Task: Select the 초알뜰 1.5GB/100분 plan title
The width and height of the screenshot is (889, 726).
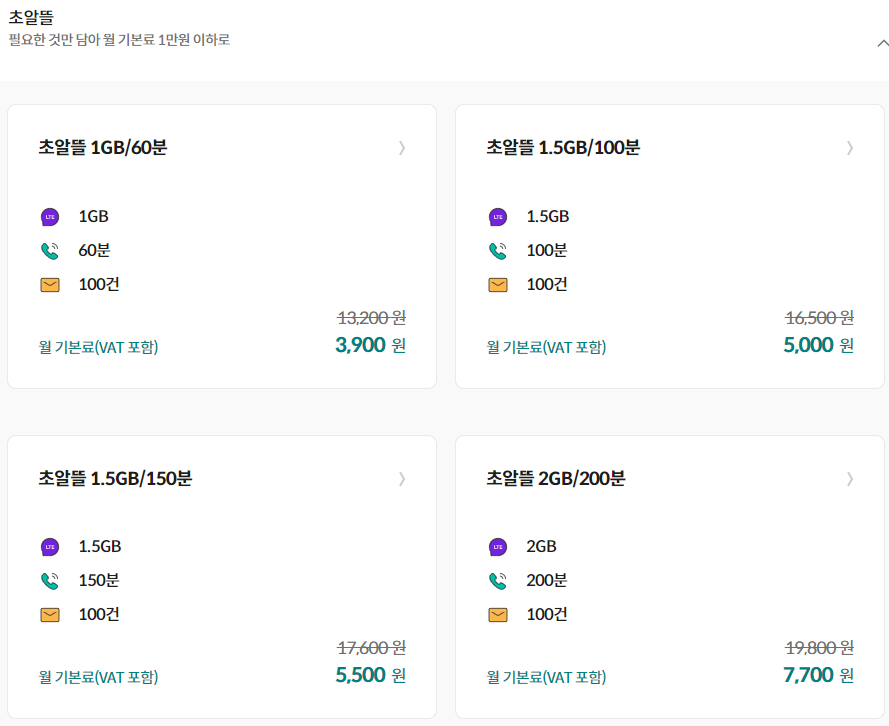Action: (x=563, y=147)
